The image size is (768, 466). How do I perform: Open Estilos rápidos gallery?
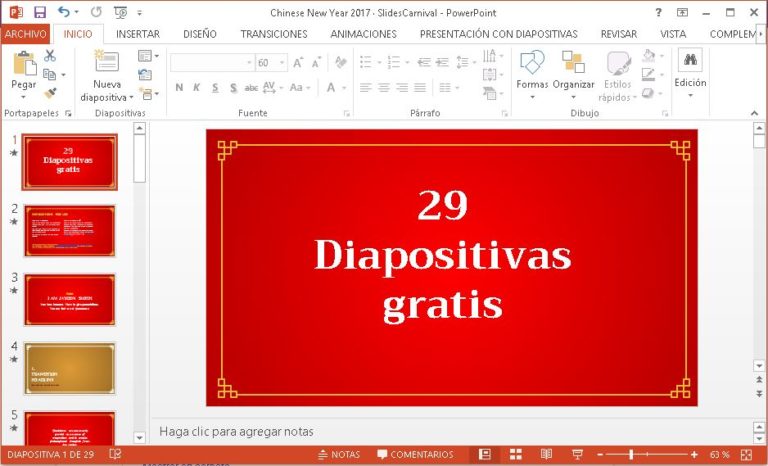pyautogui.click(x=618, y=76)
